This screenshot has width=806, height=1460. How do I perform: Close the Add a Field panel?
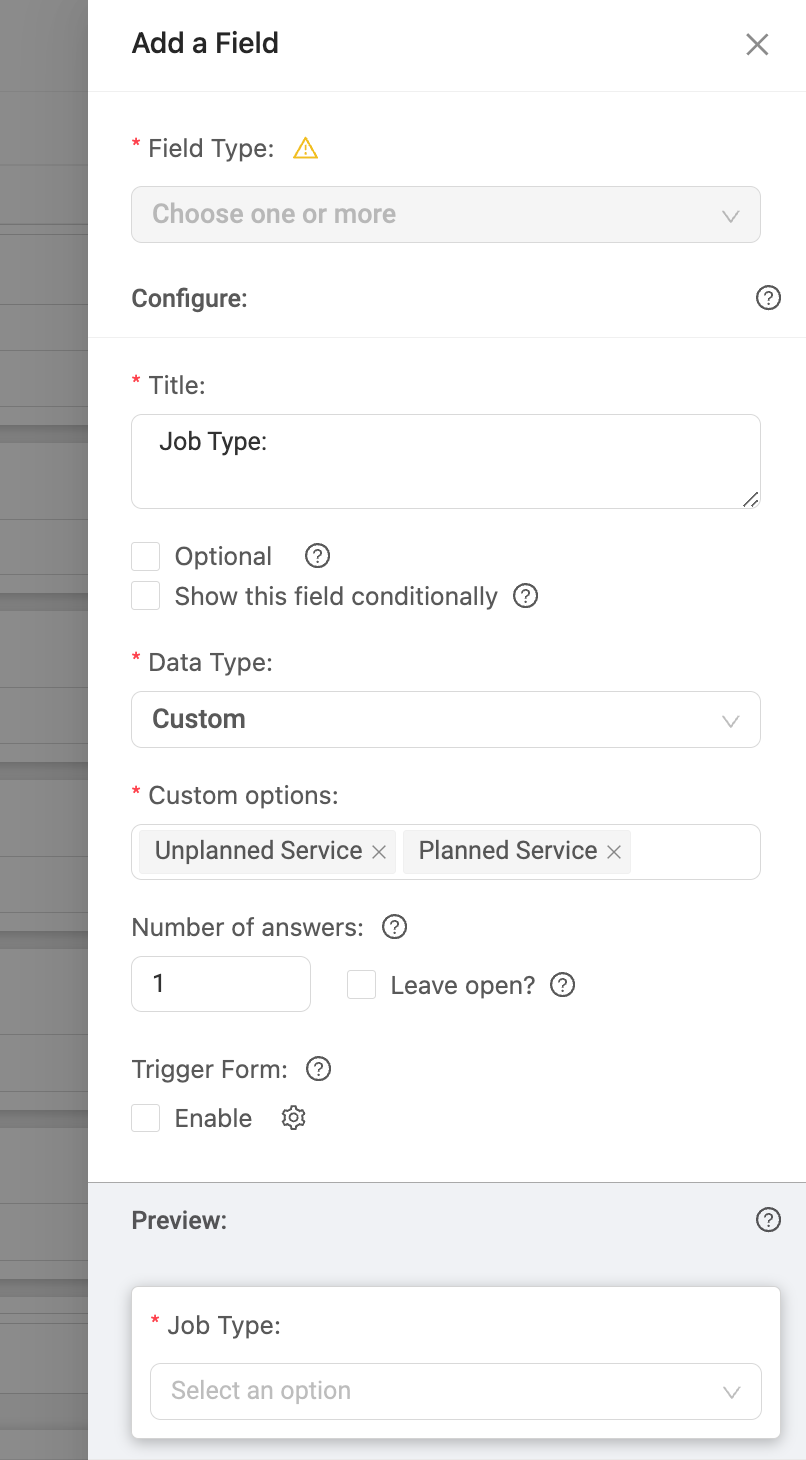[x=757, y=44]
